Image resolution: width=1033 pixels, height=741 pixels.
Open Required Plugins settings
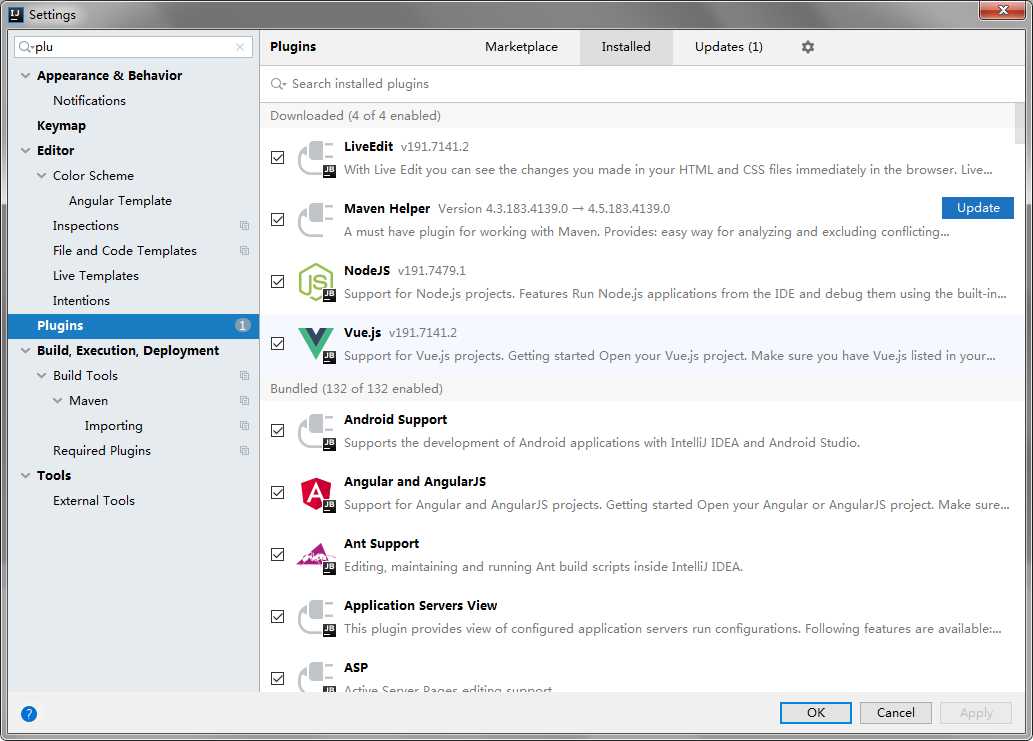[102, 451]
